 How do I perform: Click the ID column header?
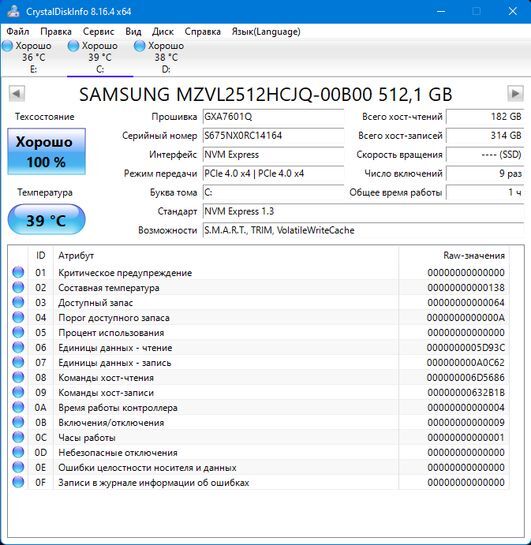click(41, 255)
